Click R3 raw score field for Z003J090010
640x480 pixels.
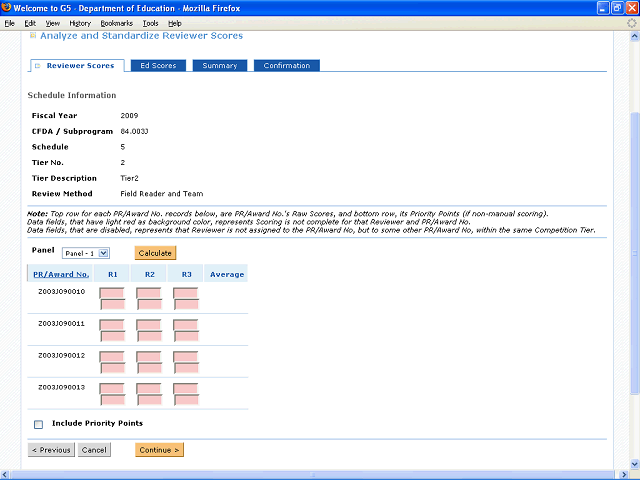(185, 293)
